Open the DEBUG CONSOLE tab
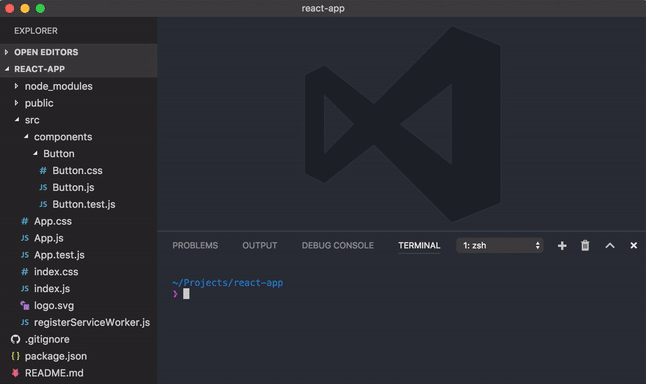646x384 pixels. pos(337,246)
